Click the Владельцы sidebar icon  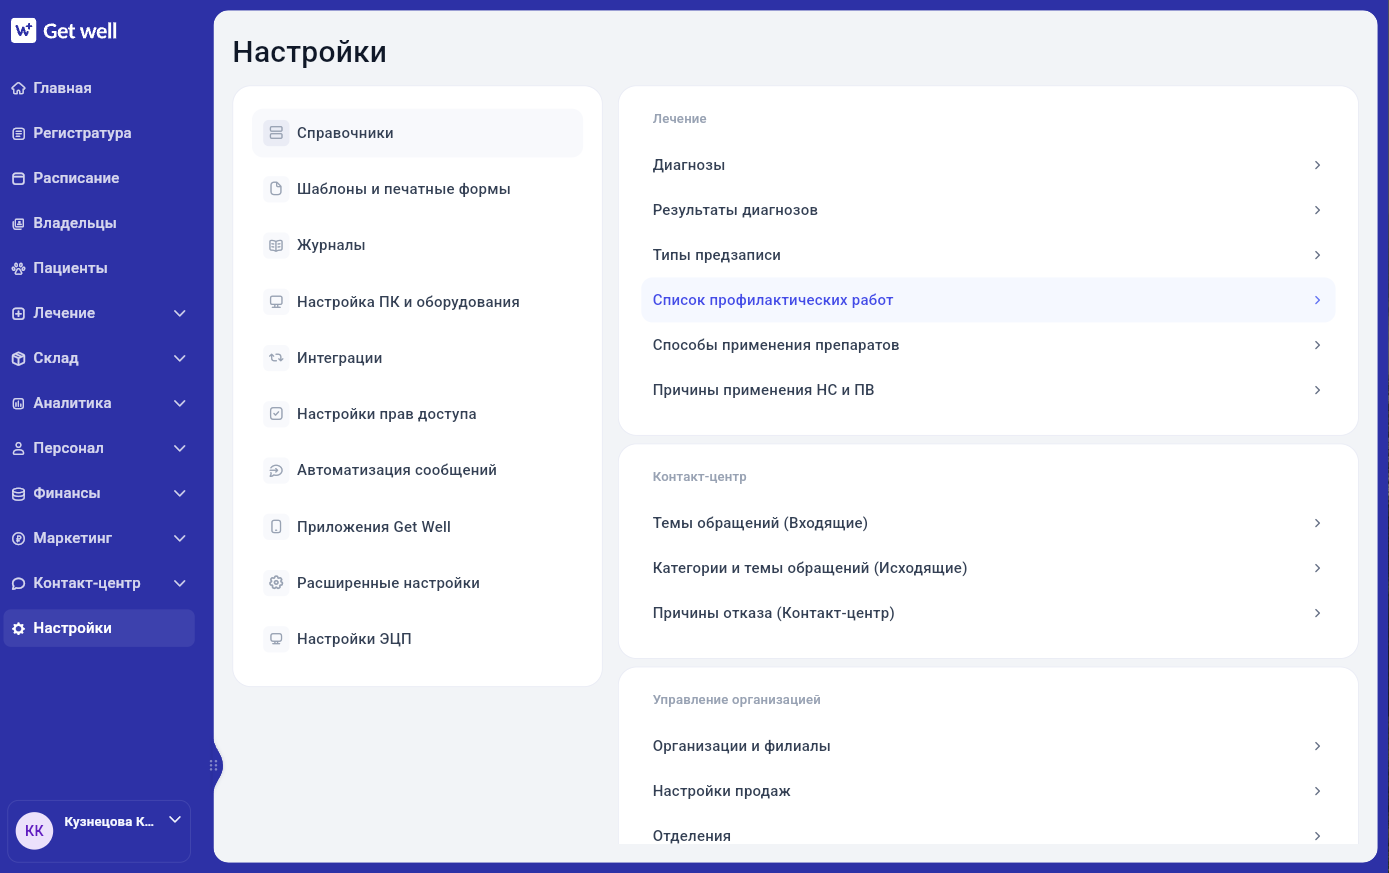18,223
